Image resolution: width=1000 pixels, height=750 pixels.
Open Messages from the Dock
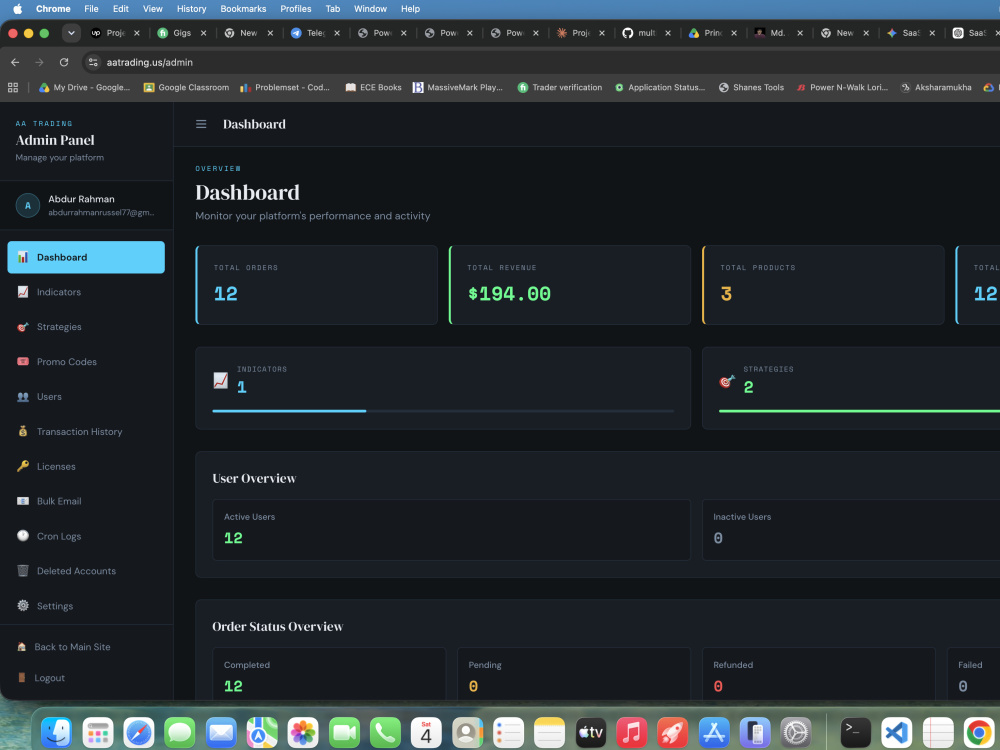point(180,732)
